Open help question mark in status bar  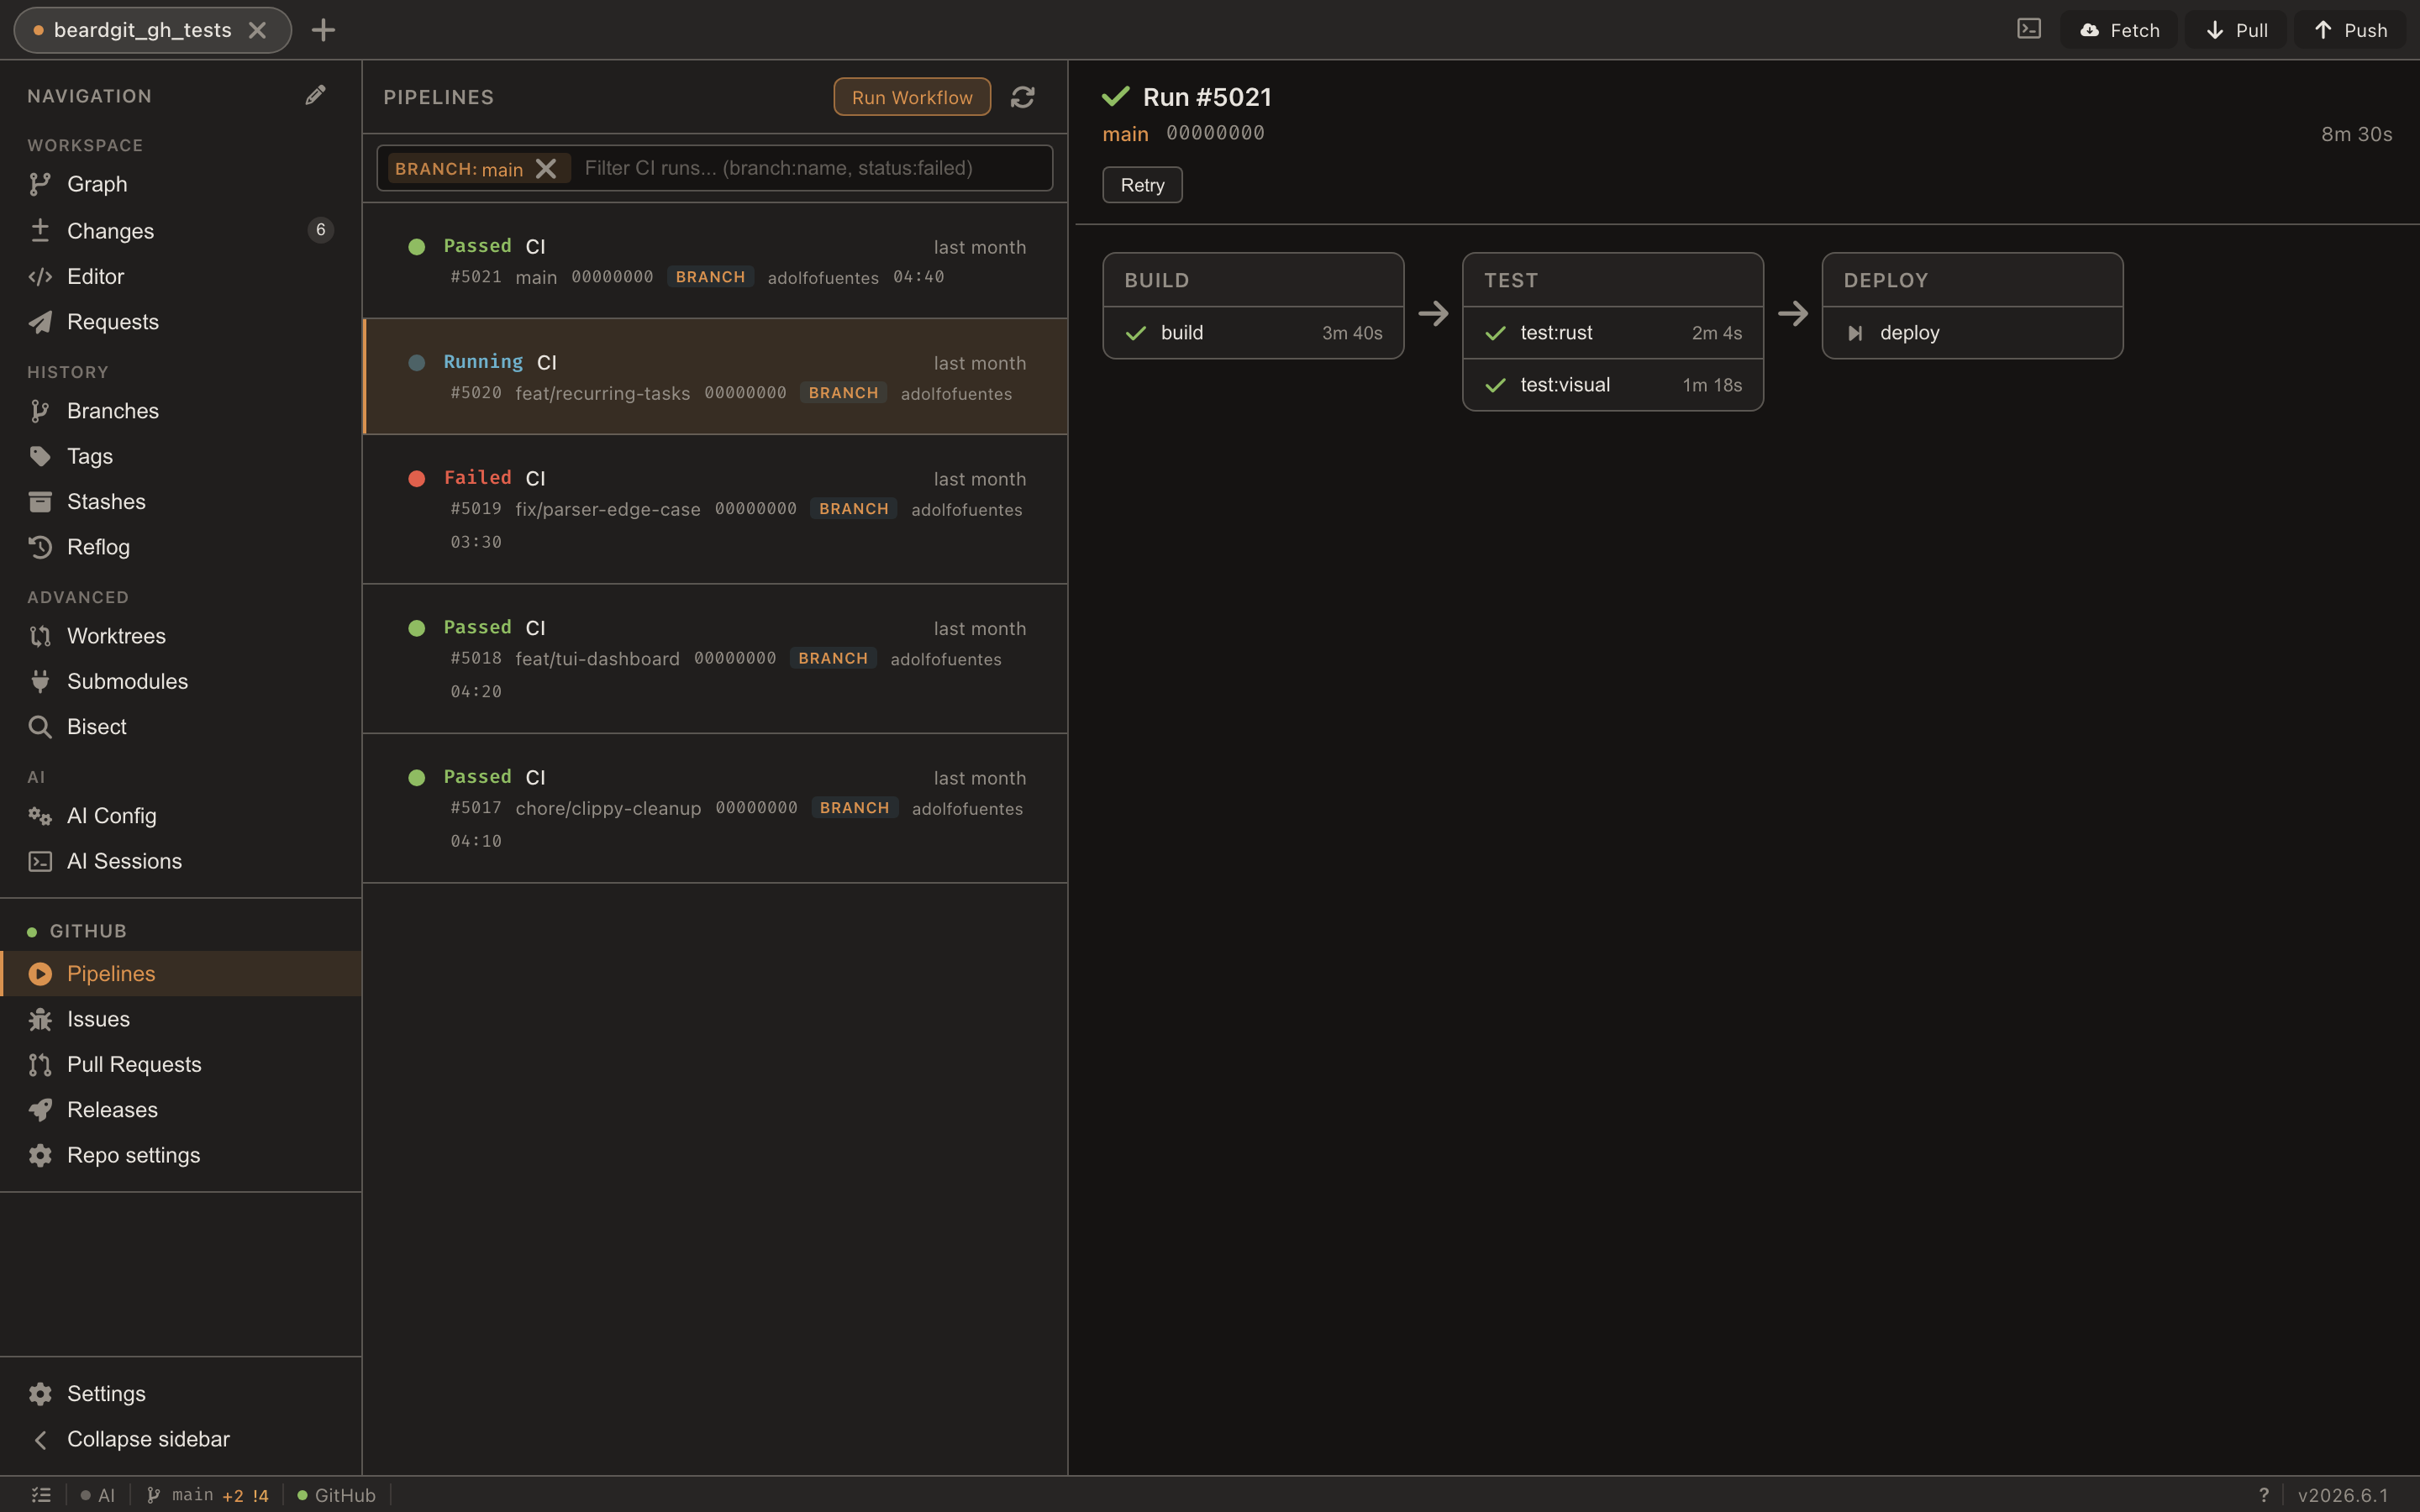[x=2264, y=1495]
